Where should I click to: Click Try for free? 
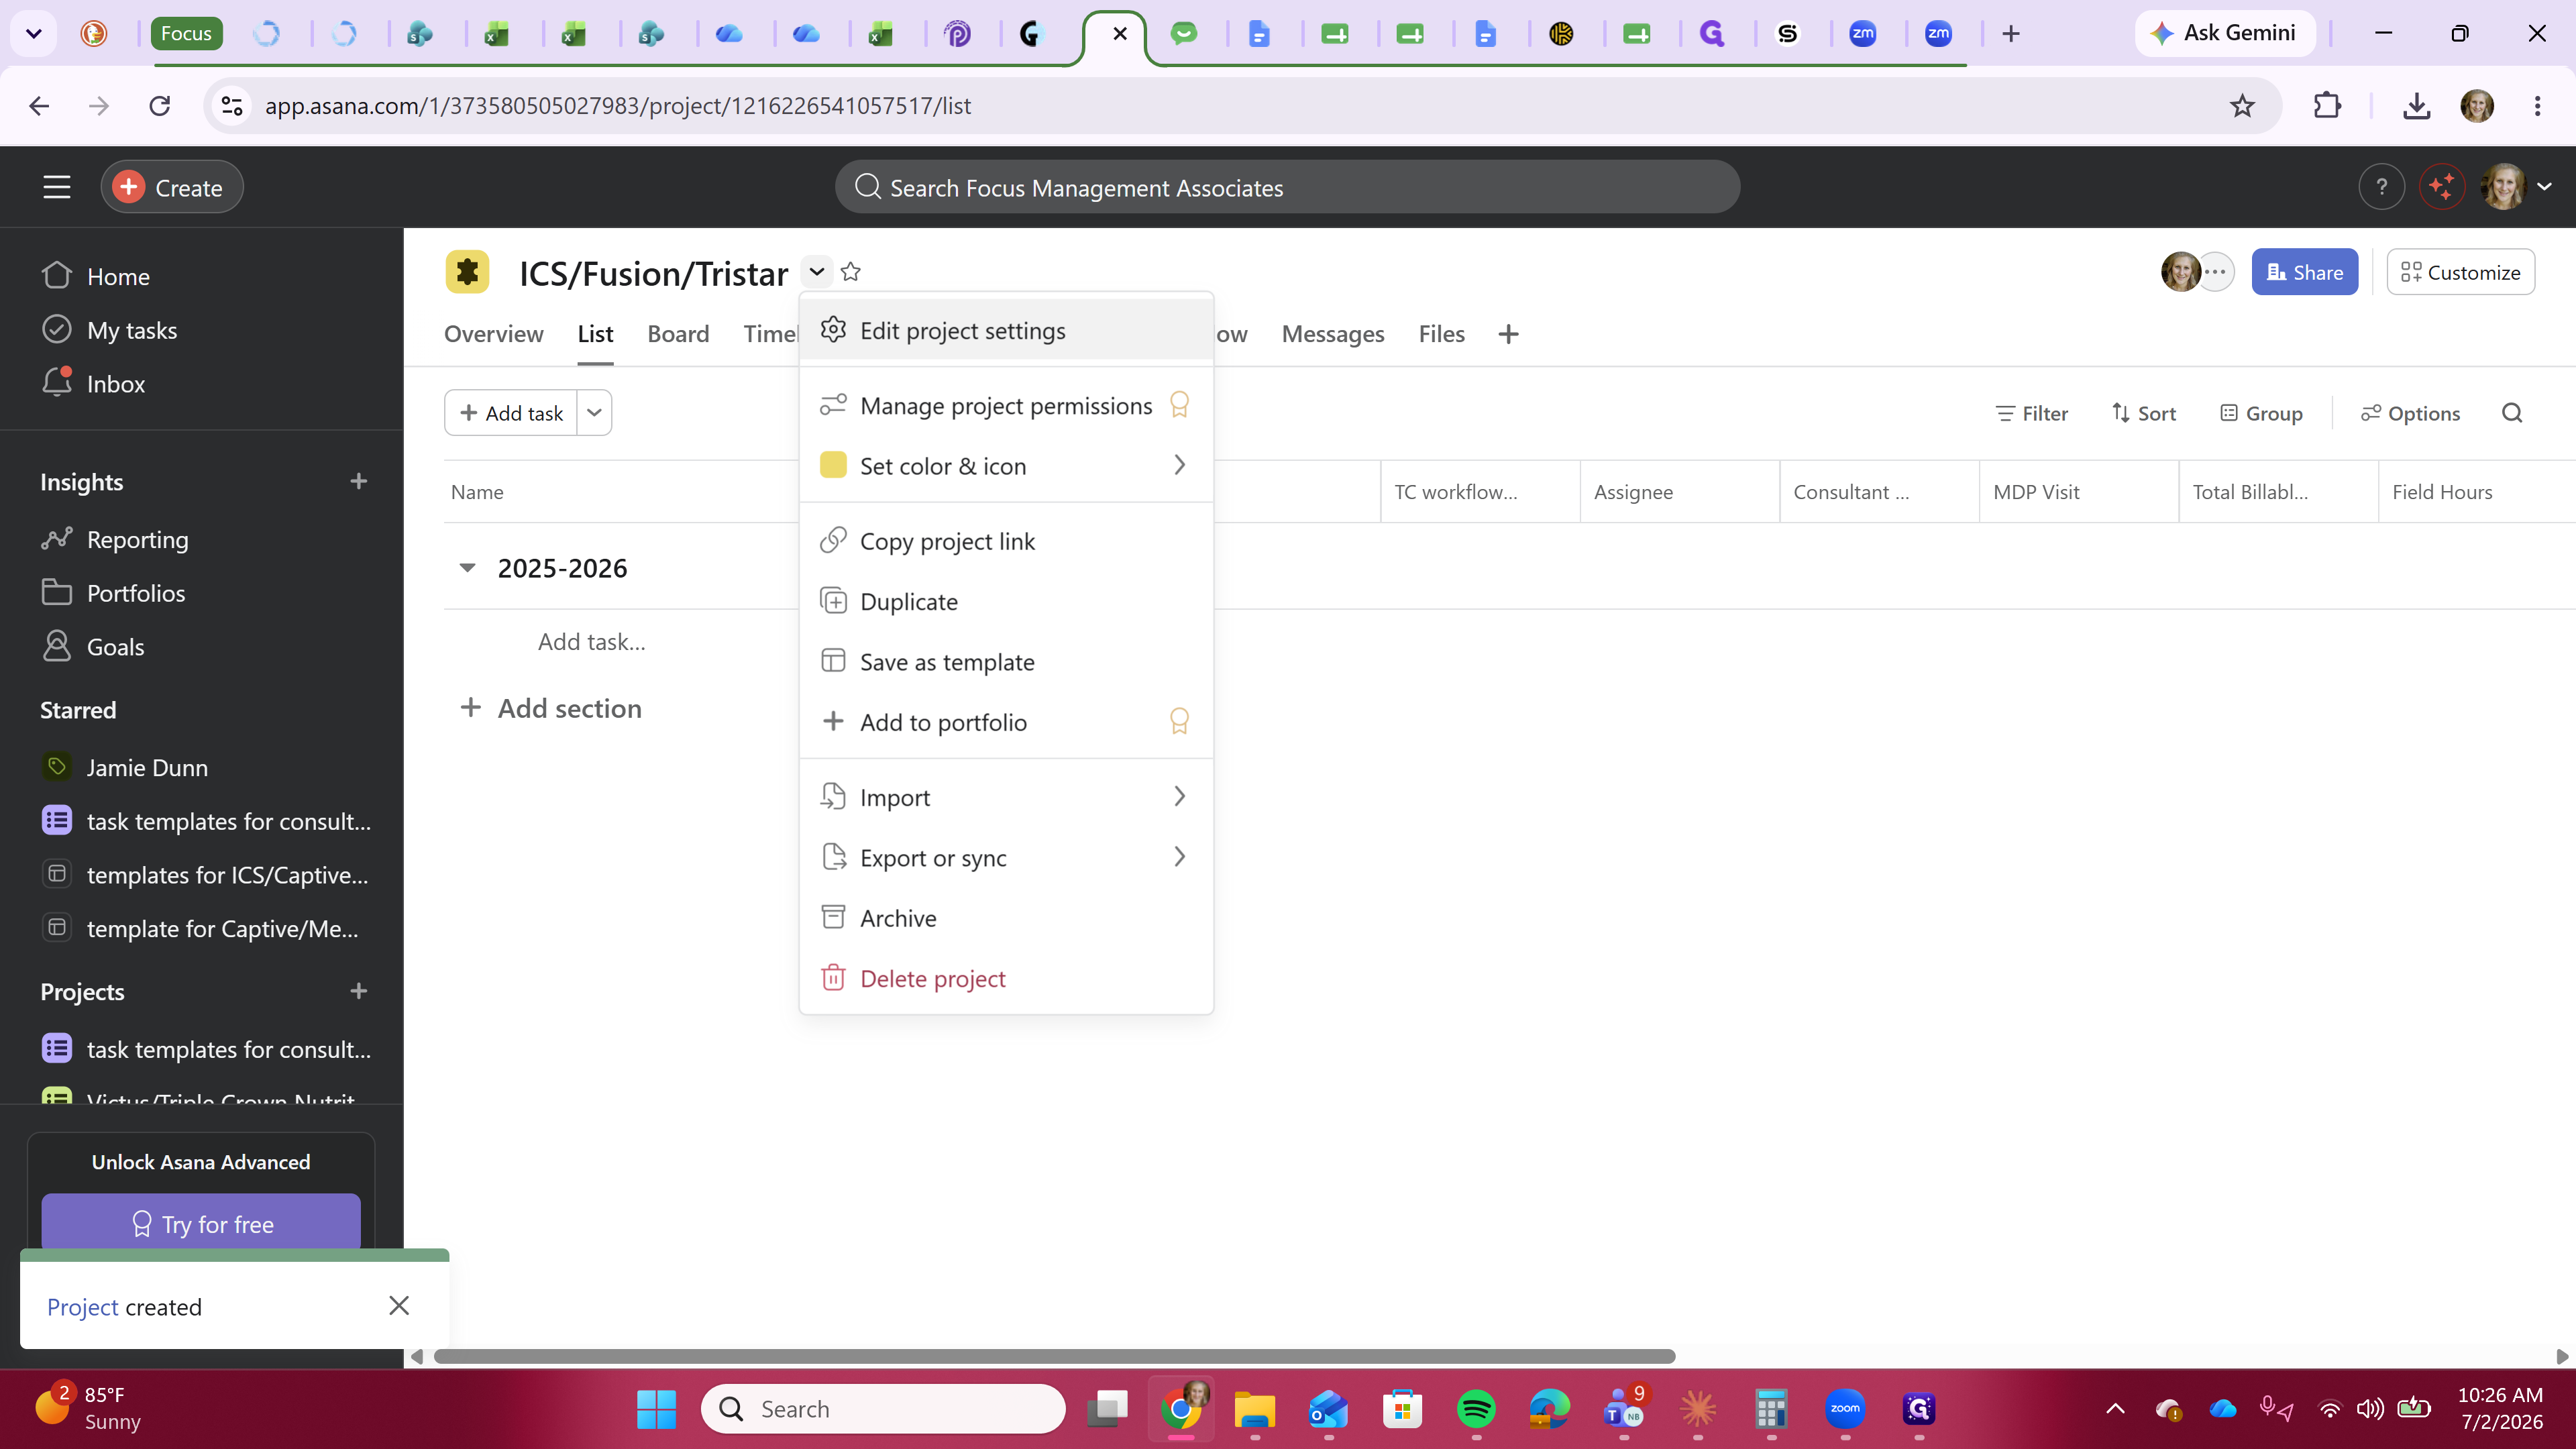click(x=201, y=1223)
